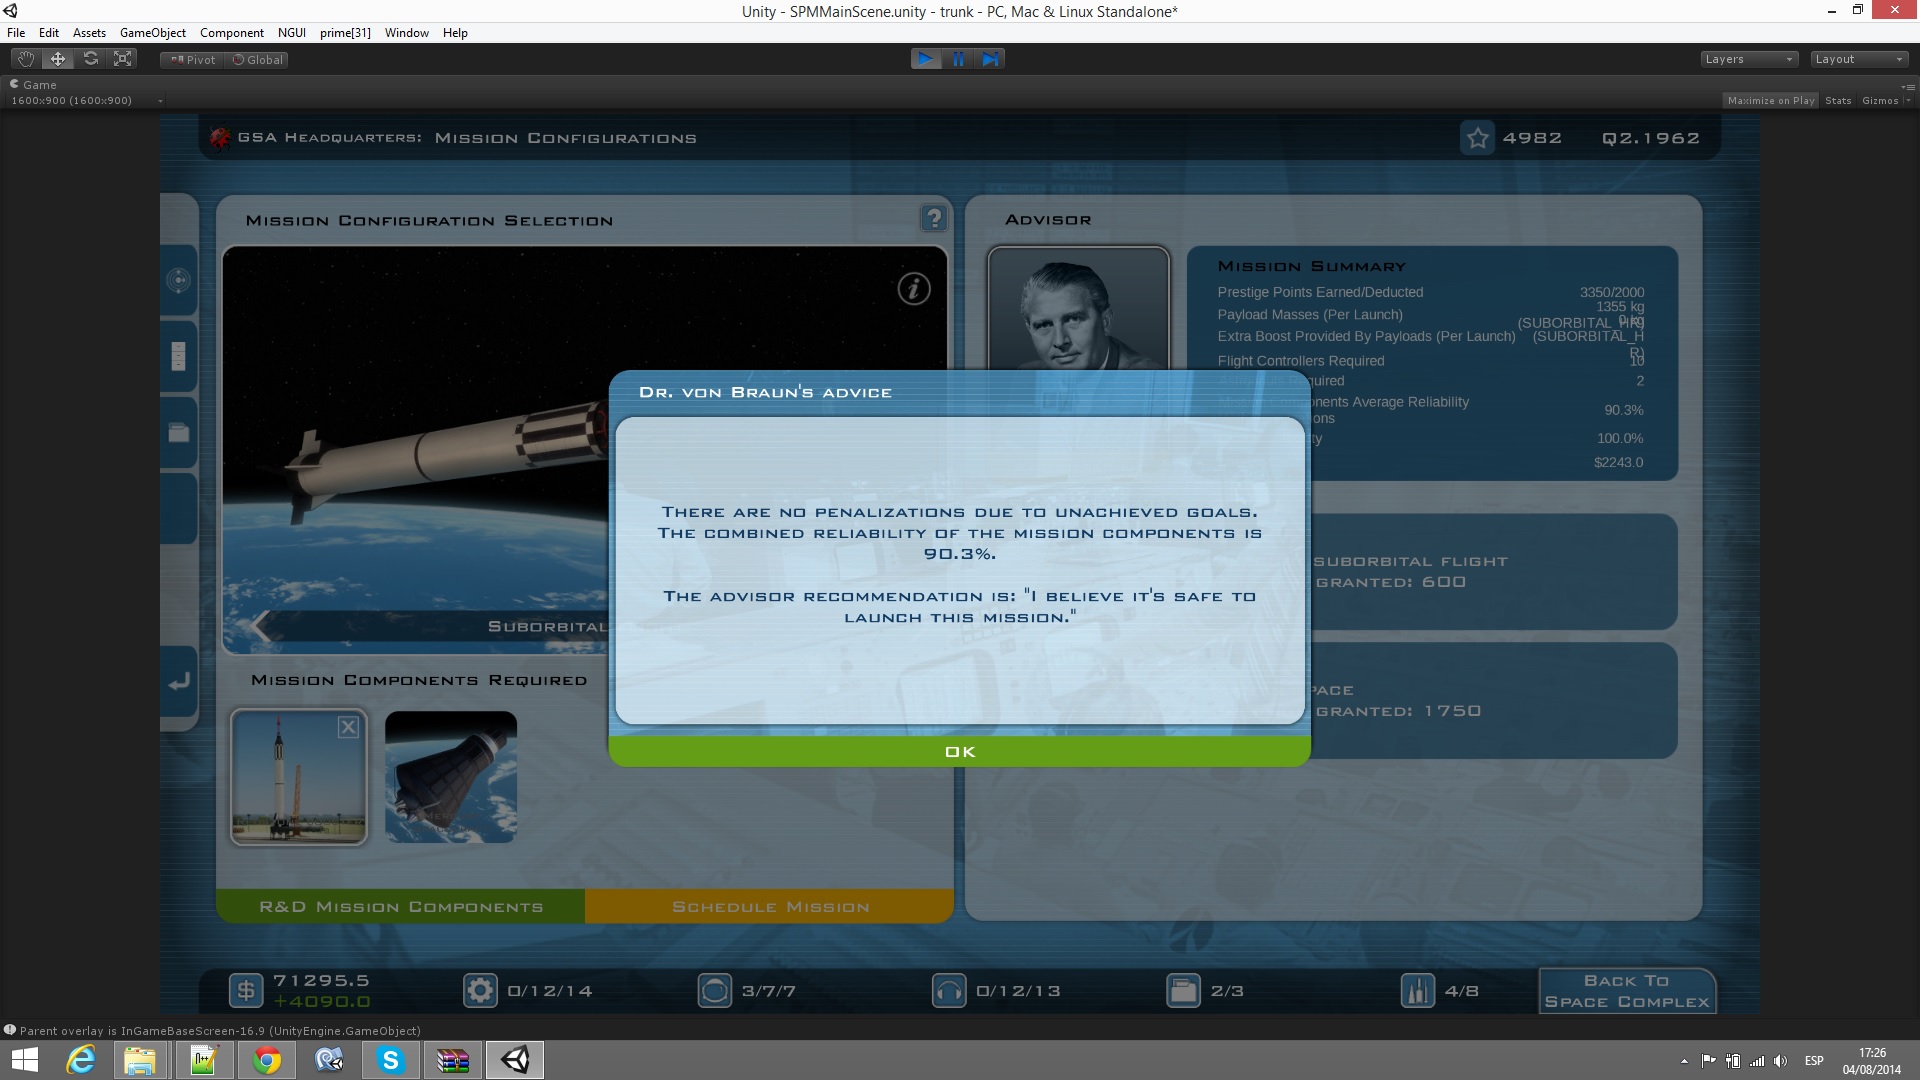The image size is (1920, 1080).
Task: Select the Rotate tool in Unity toolbar
Action: [x=91, y=59]
